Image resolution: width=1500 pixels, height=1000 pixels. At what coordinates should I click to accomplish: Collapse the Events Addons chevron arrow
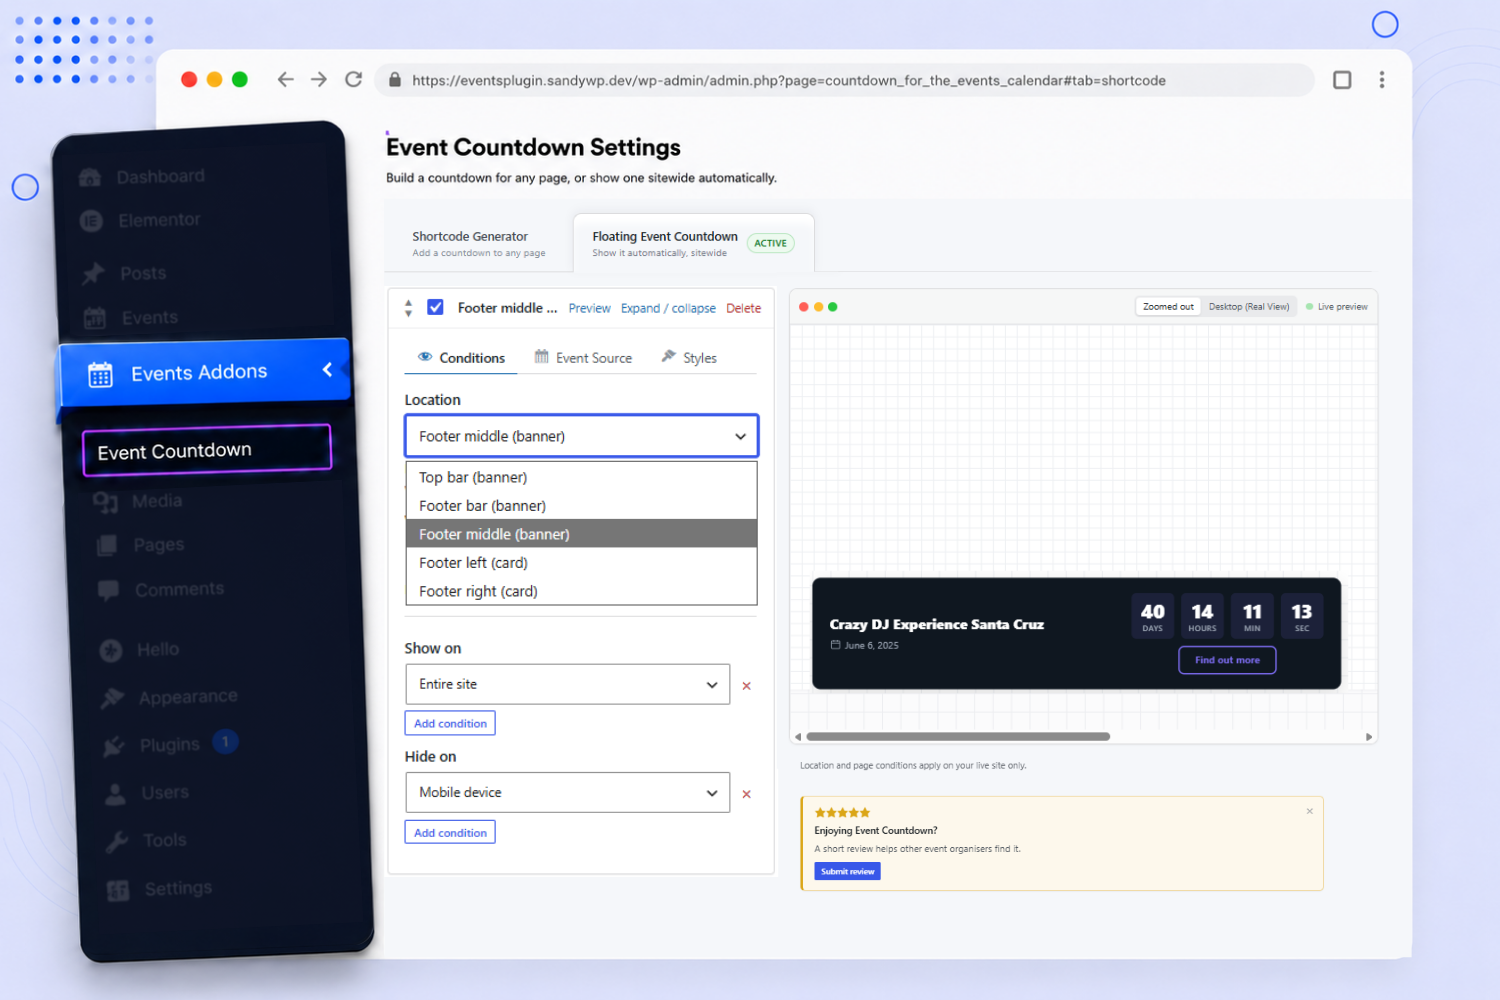click(327, 369)
